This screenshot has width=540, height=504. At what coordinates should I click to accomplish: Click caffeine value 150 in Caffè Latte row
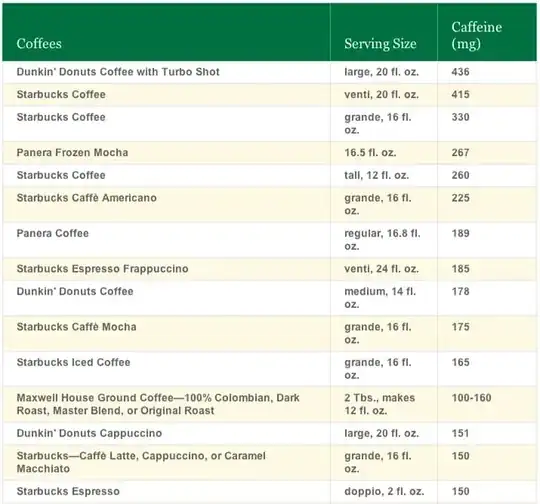(x=460, y=456)
